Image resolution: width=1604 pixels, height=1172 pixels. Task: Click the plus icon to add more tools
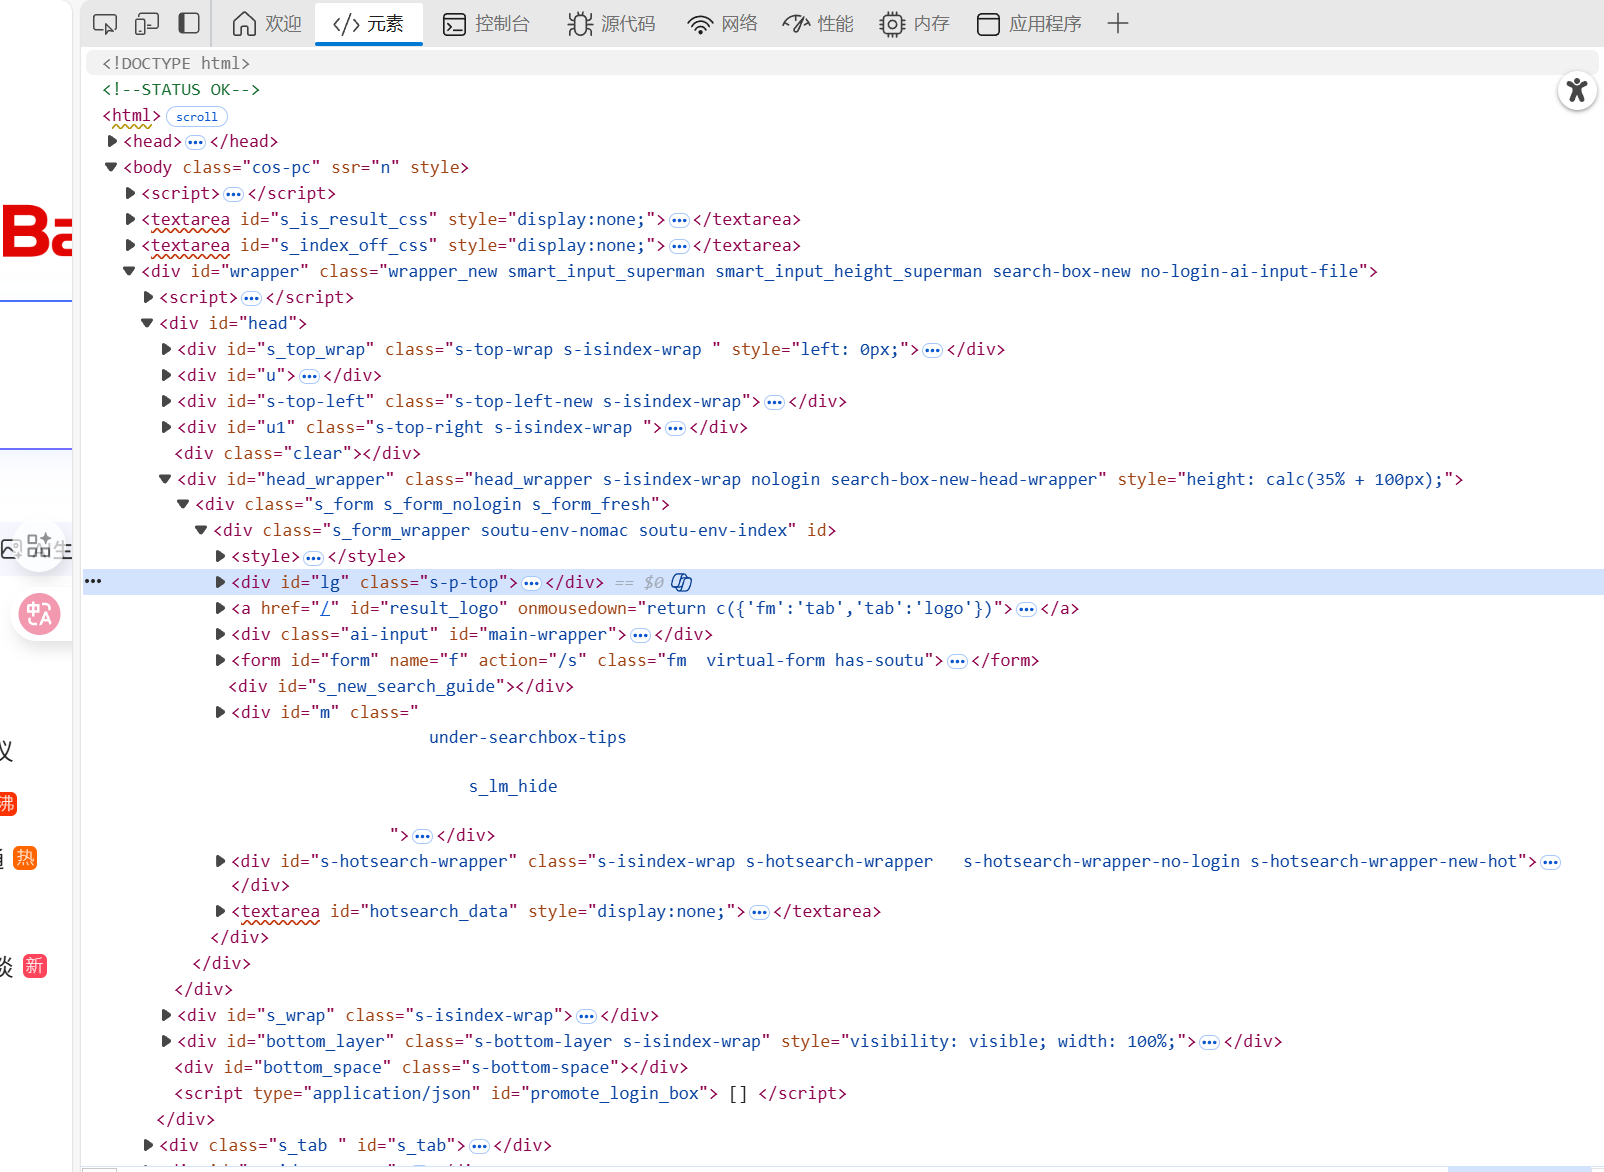(x=1118, y=24)
